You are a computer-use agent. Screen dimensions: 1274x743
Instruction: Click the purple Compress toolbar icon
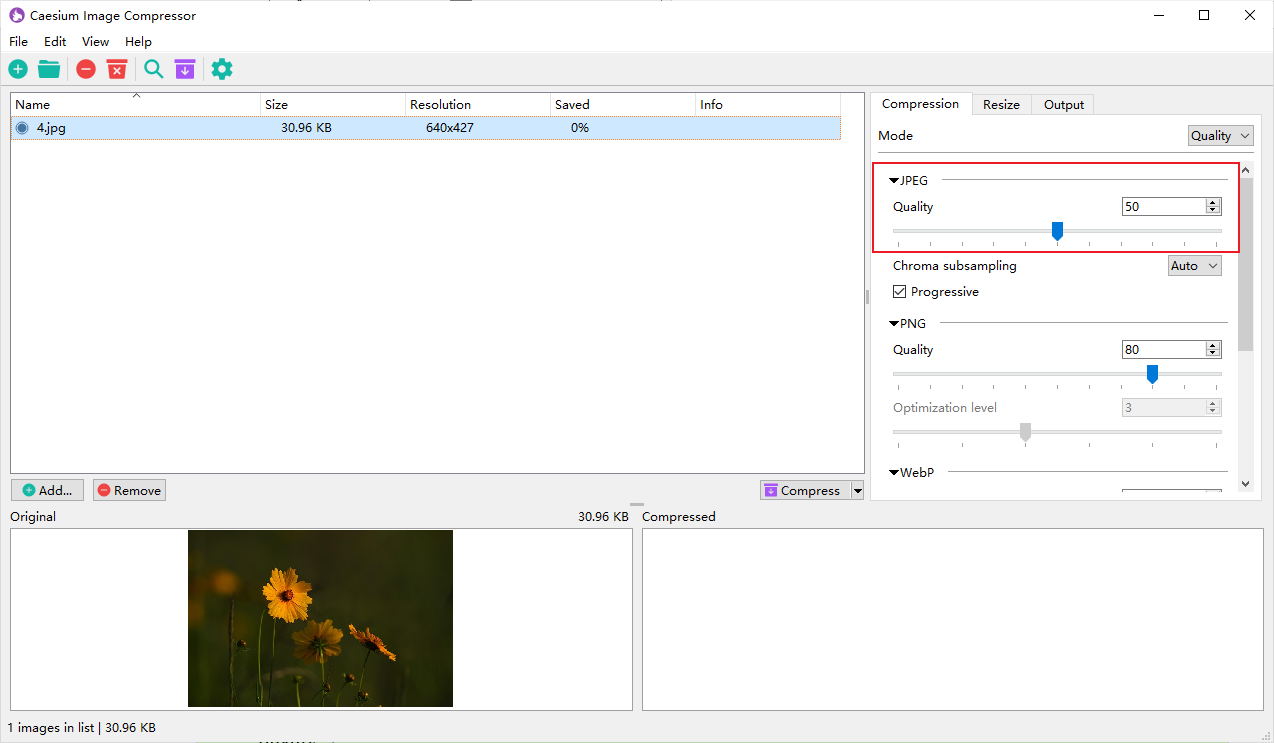(x=184, y=69)
